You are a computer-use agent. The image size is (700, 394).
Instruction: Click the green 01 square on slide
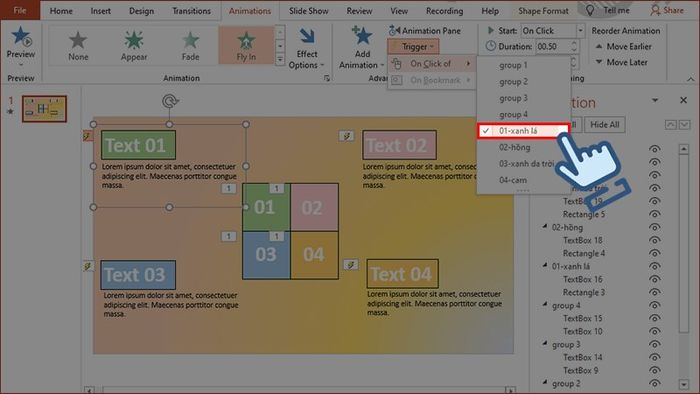click(x=267, y=207)
